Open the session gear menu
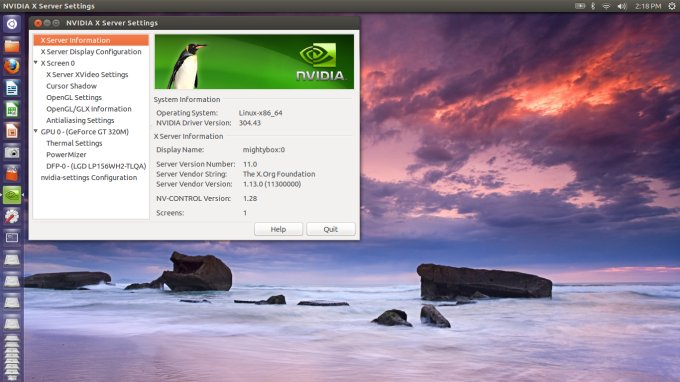Screen dimensions: 680x382 672,6
